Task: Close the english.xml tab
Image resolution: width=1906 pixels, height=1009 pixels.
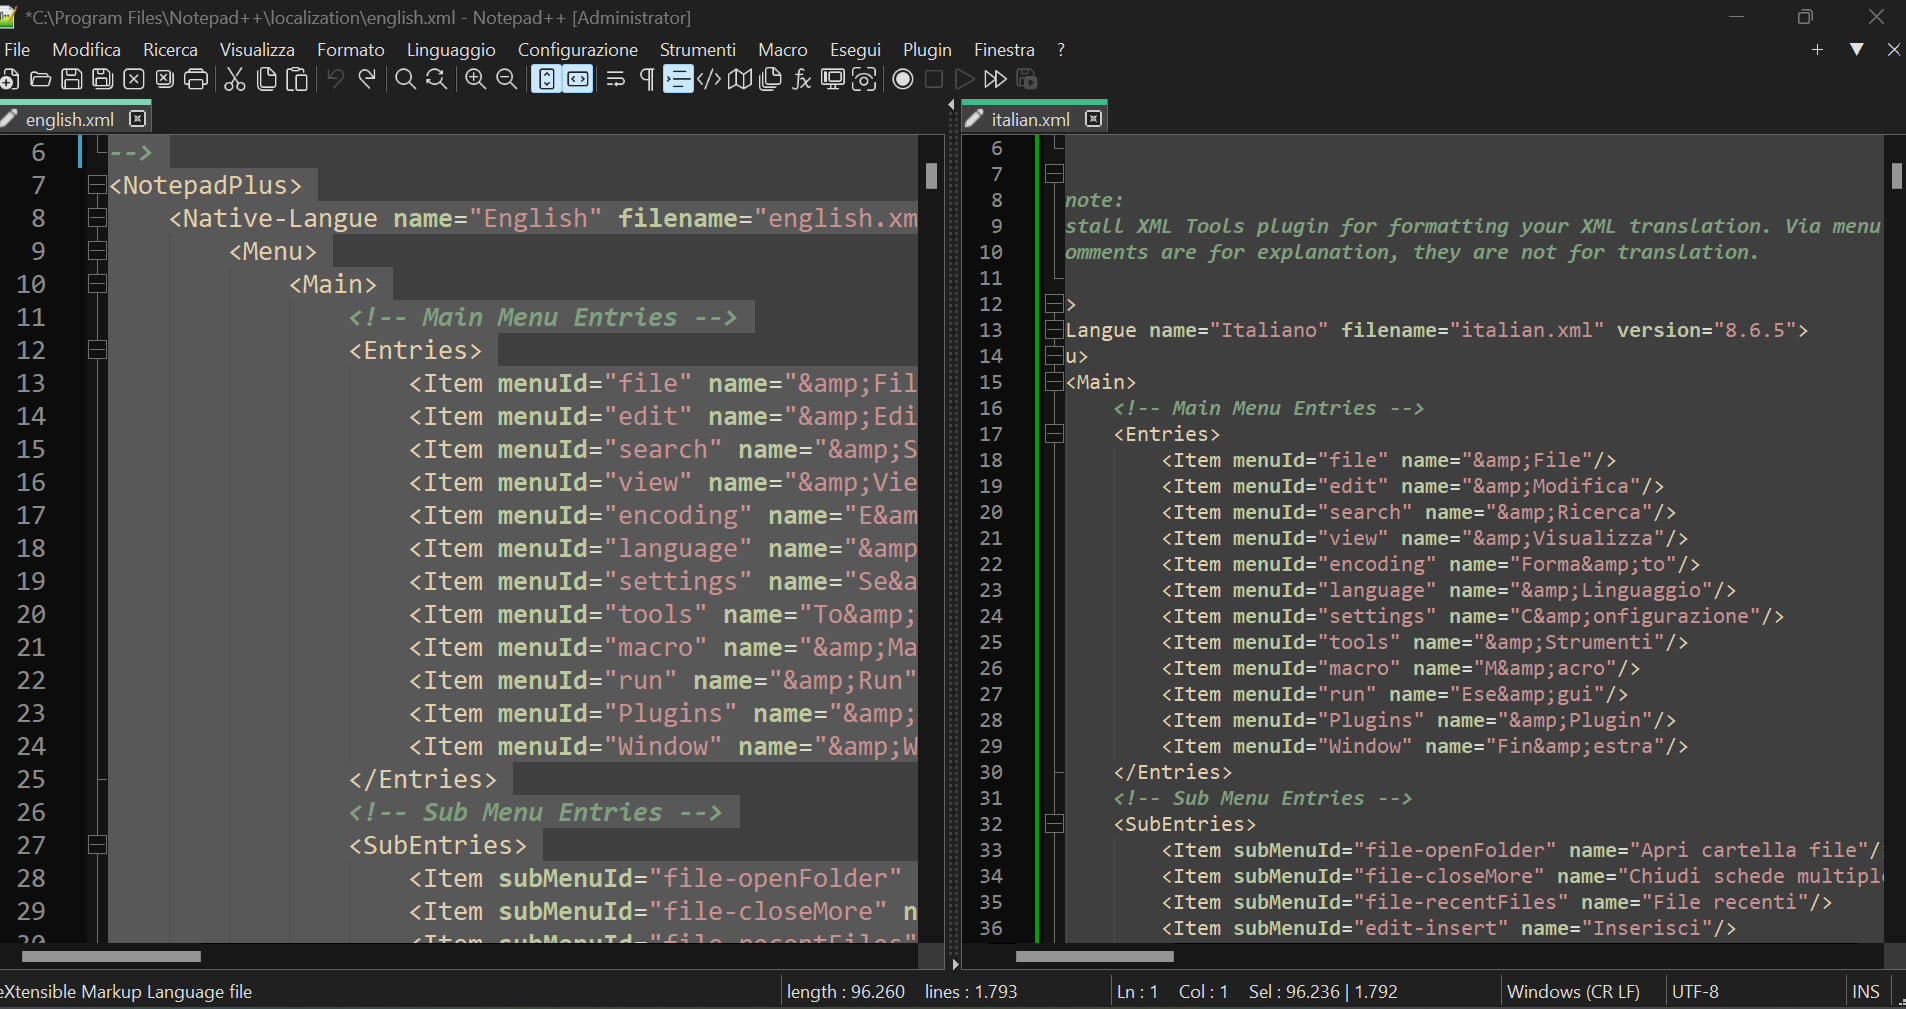Action: [x=138, y=119]
